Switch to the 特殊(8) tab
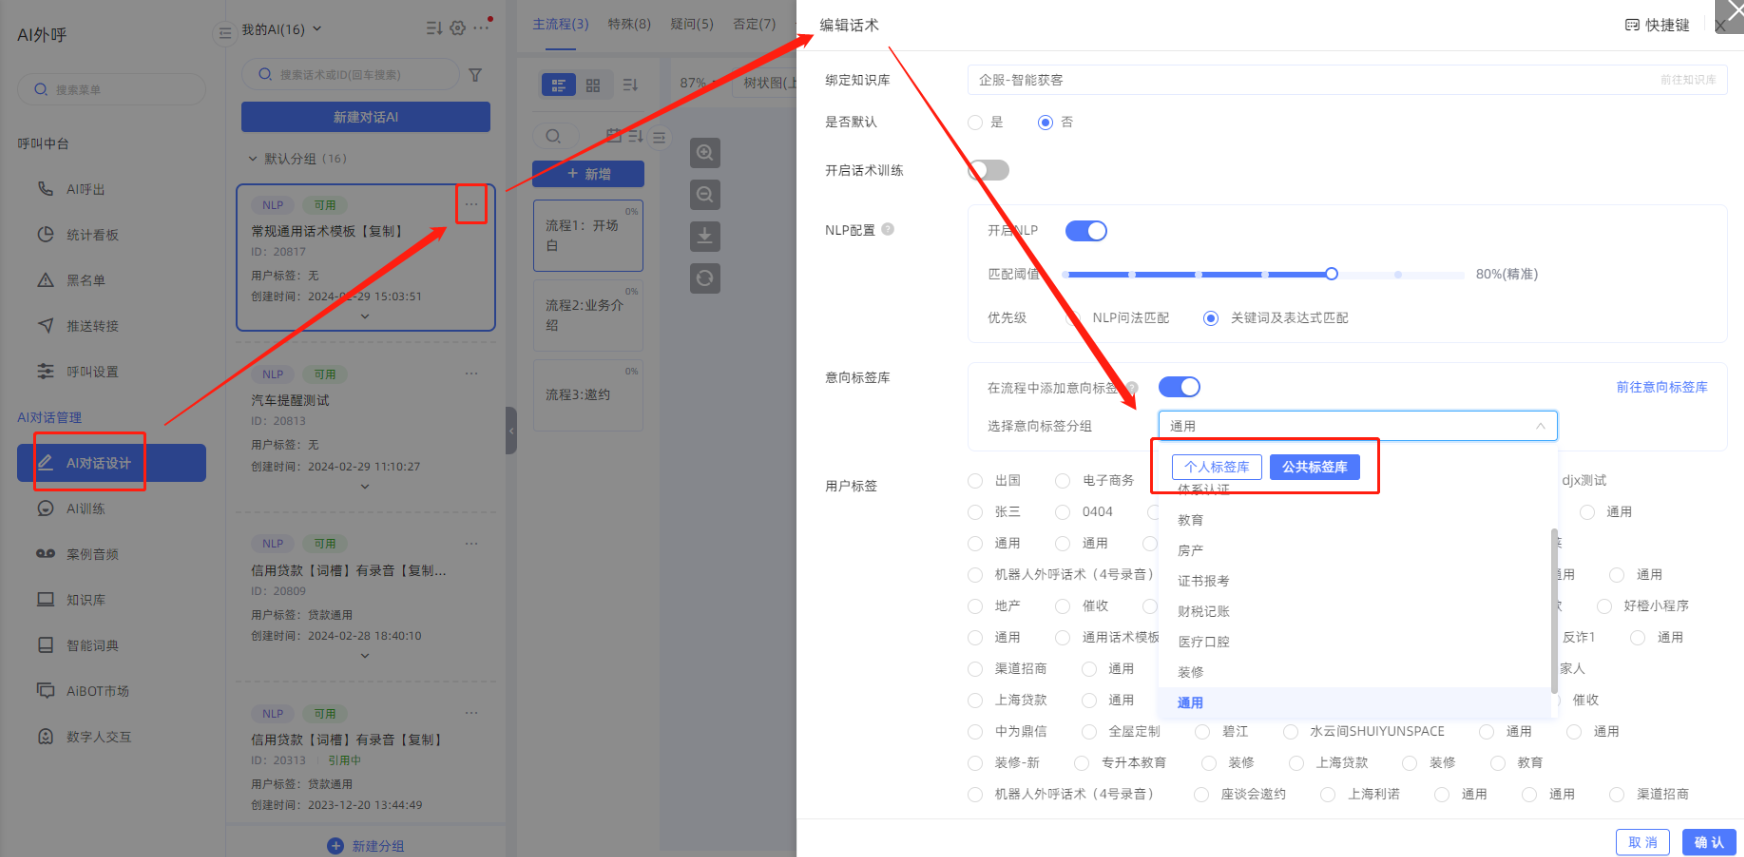Image resolution: width=1744 pixels, height=857 pixels. click(629, 24)
